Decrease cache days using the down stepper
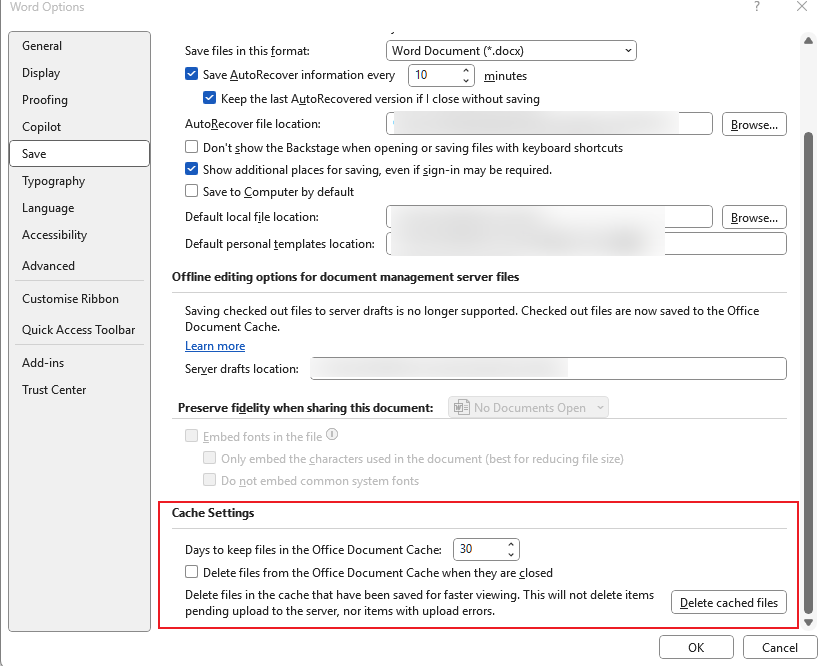823x666 pixels. tap(509, 553)
